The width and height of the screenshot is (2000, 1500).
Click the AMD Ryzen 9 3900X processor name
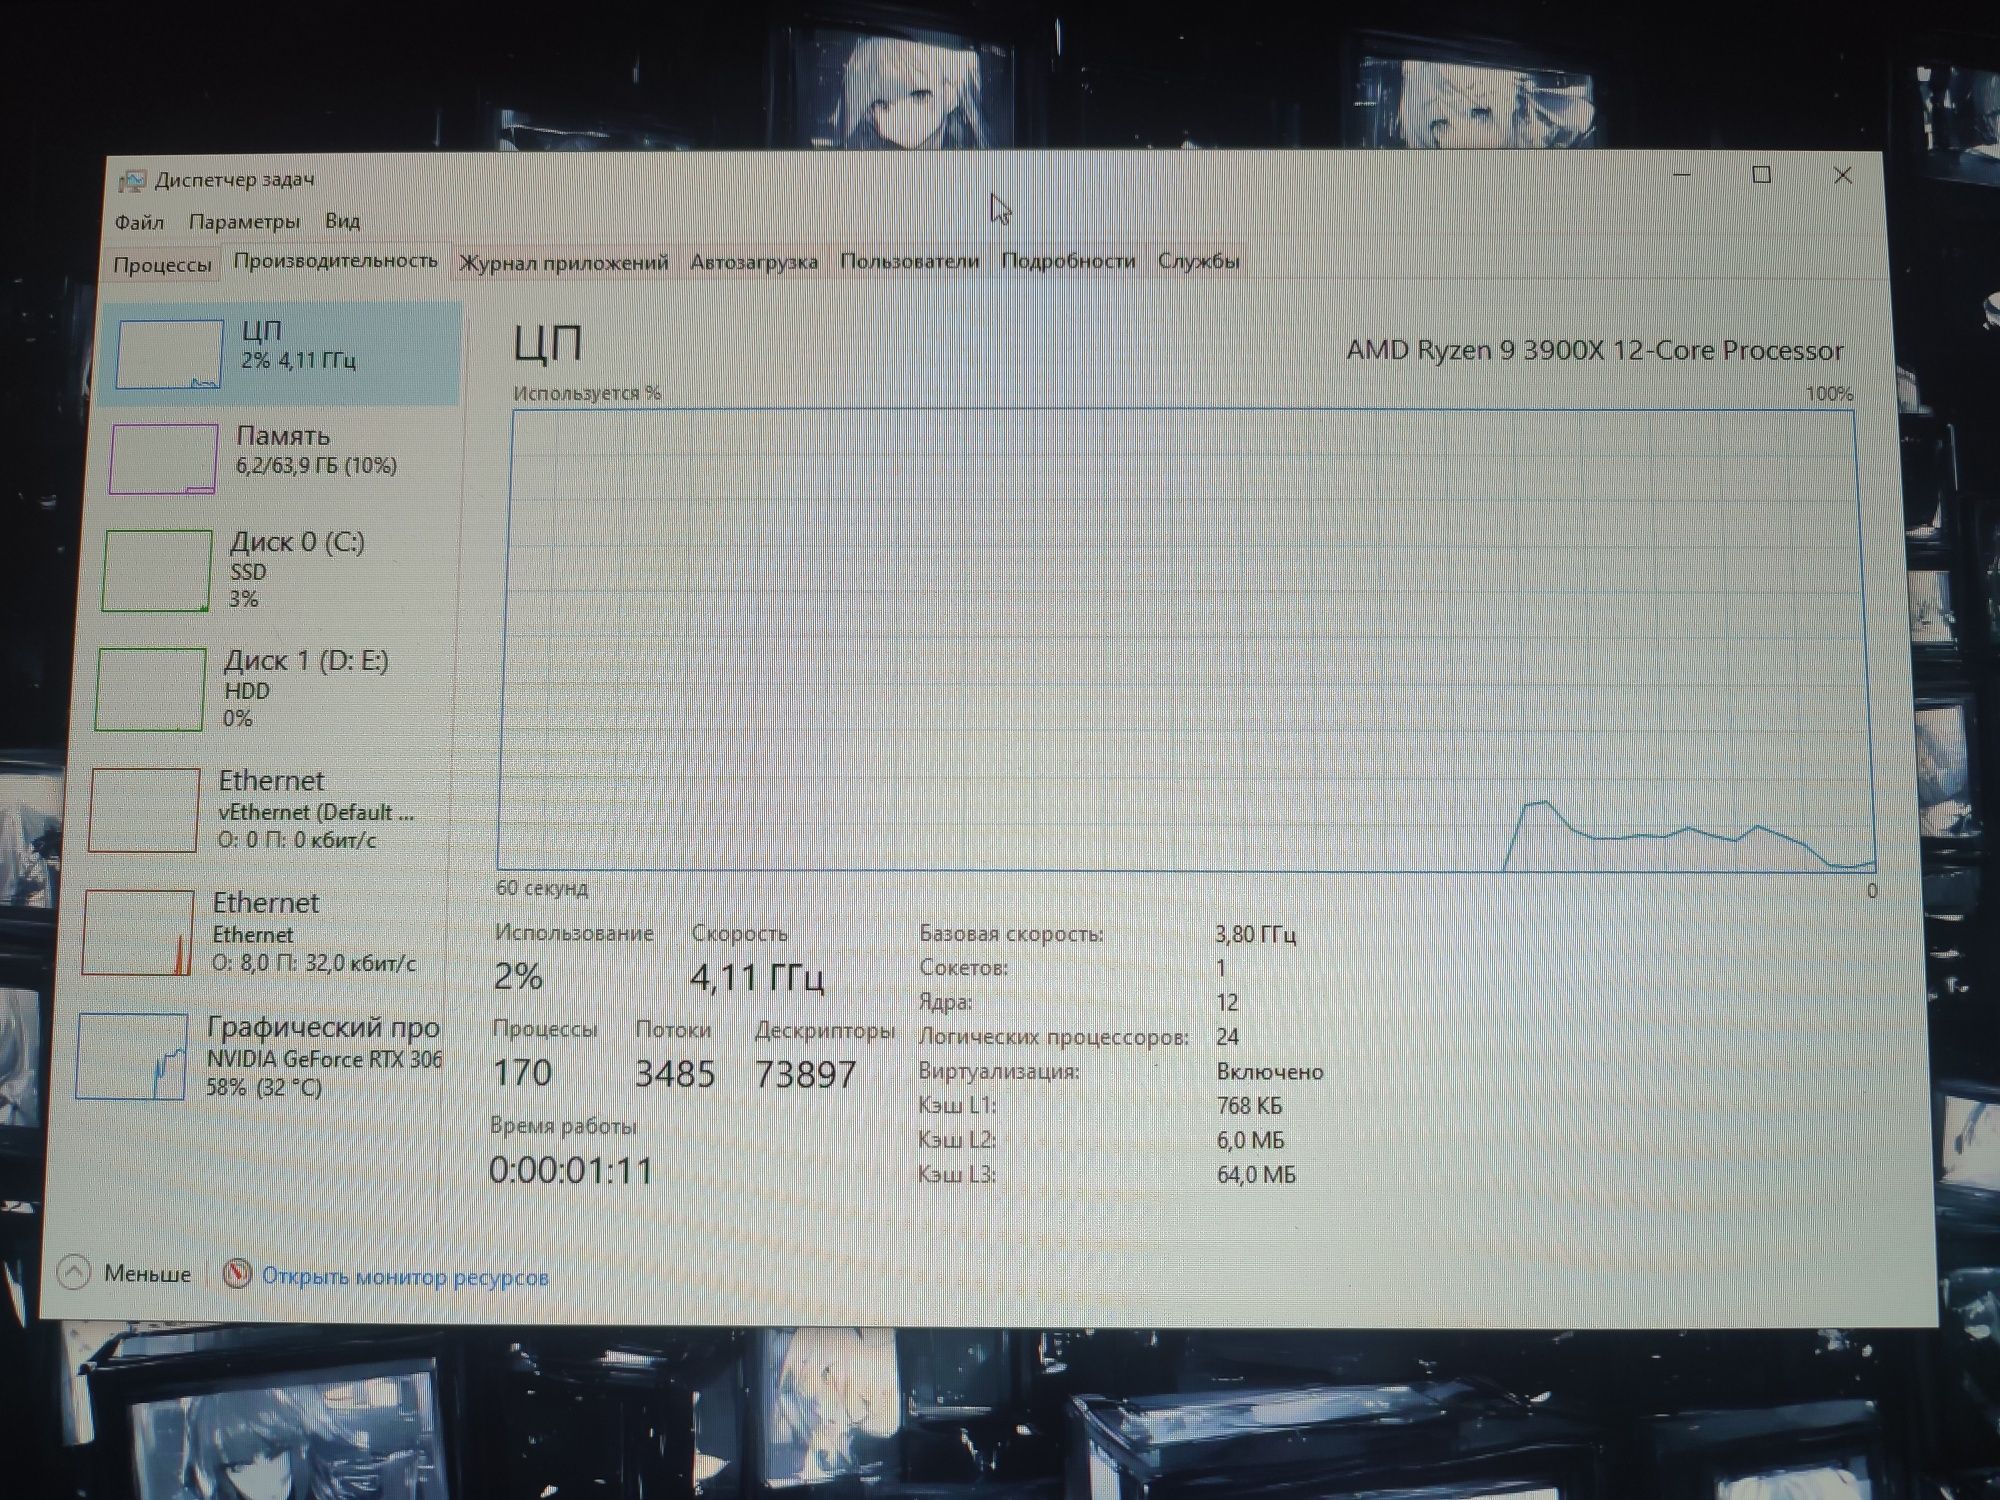tap(1594, 350)
